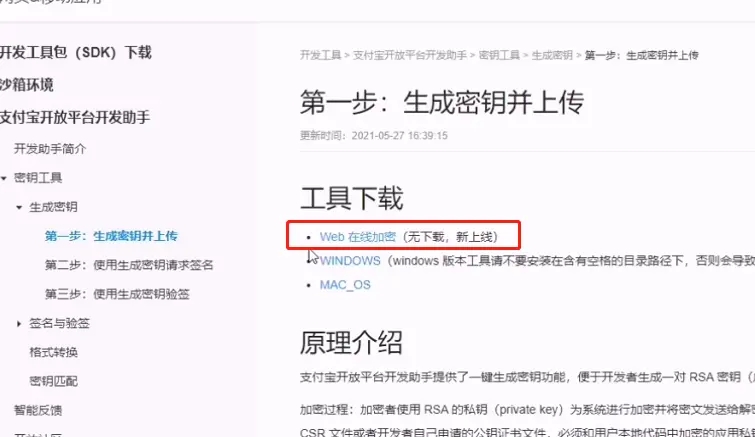Click the page title 第一步：生成密钥并上传
The height and width of the screenshot is (437, 755).
pos(442,102)
